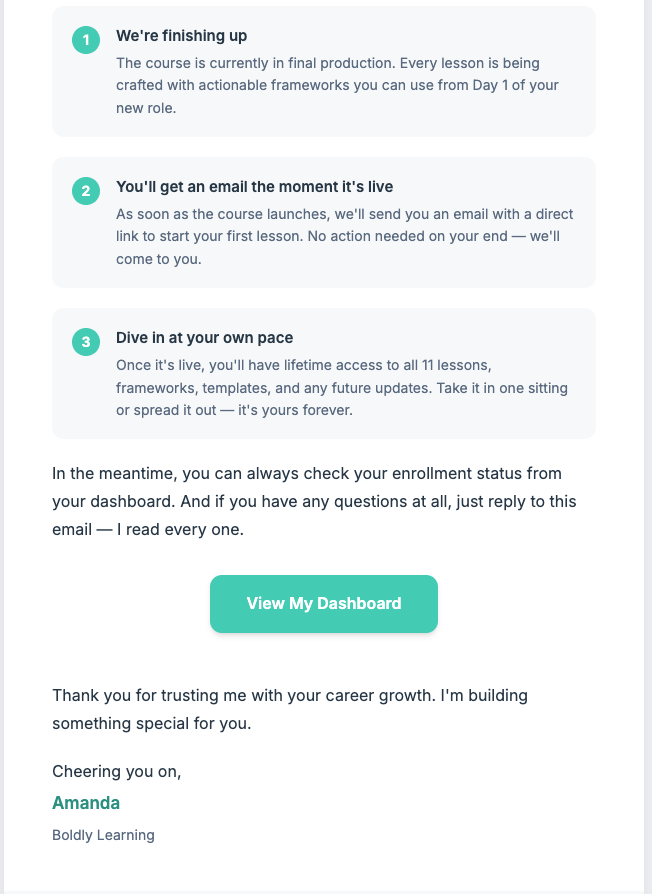The width and height of the screenshot is (652, 894).
Task: Click the badge beside 'Dive in at your own pace'
Action: [x=85, y=342]
